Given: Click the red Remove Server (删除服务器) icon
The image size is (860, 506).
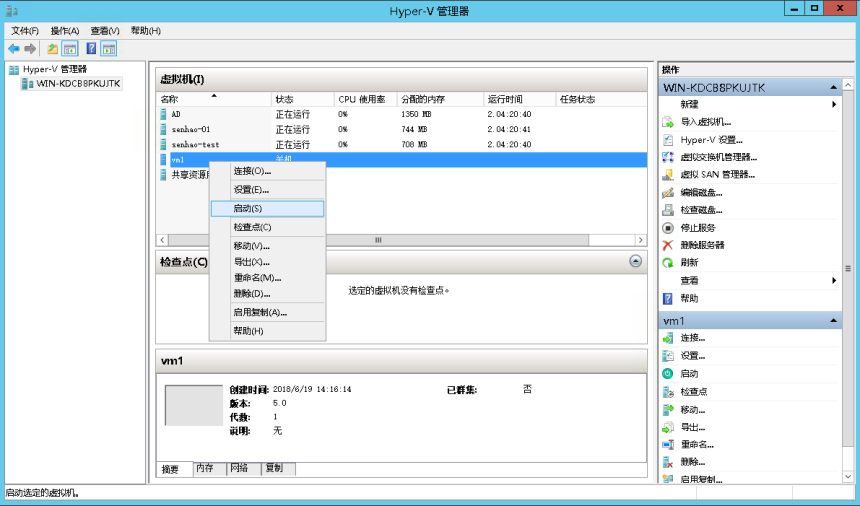Looking at the screenshot, I should tap(668, 245).
